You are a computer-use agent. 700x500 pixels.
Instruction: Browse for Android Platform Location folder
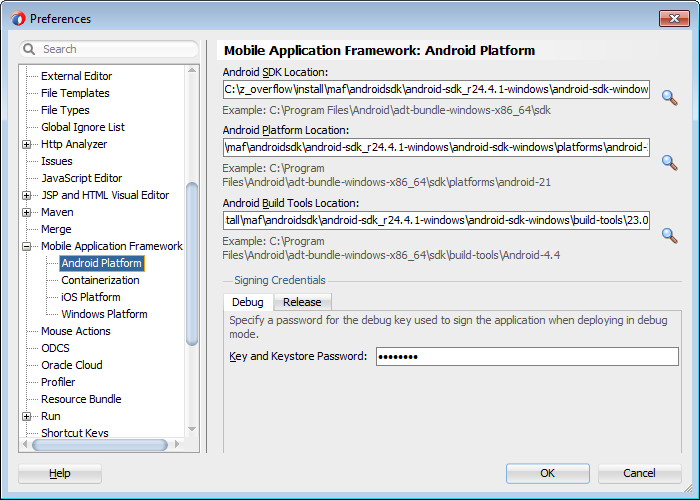point(669,162)
